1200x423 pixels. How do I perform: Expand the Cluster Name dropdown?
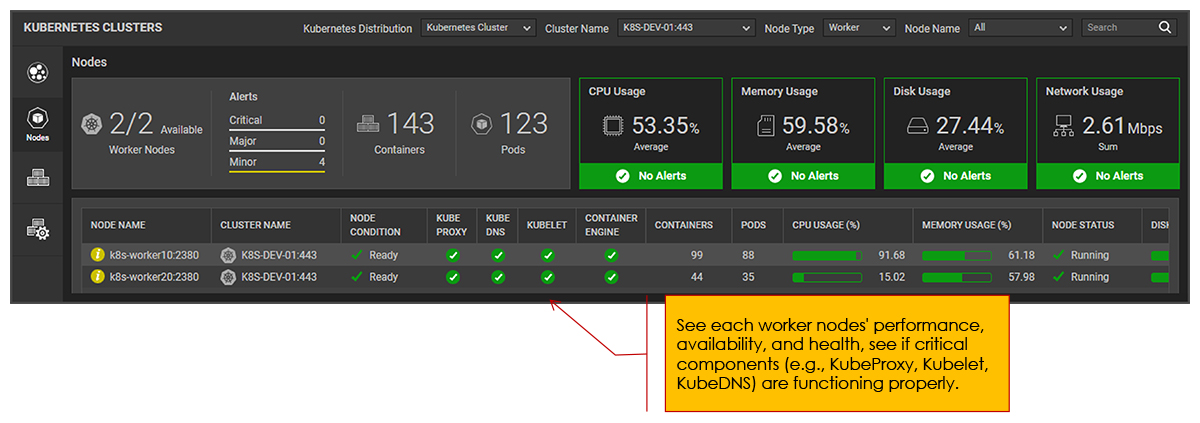coord(684,28)
